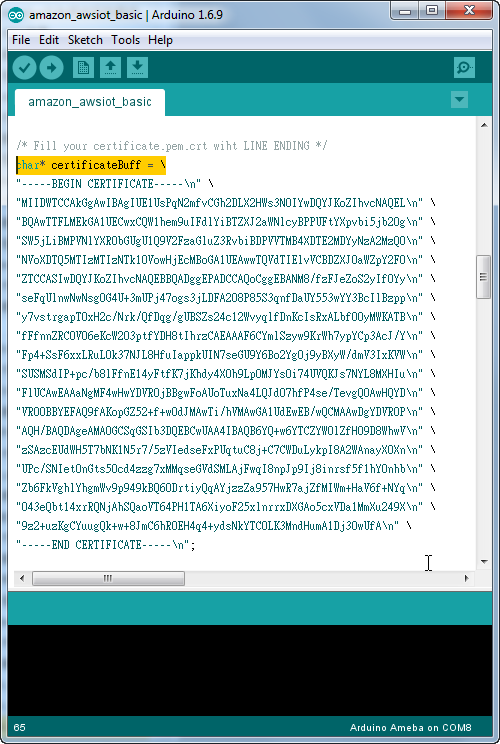Click the vertical scrollbar thumb
500x744 pixels.
(x=483, y=277)
